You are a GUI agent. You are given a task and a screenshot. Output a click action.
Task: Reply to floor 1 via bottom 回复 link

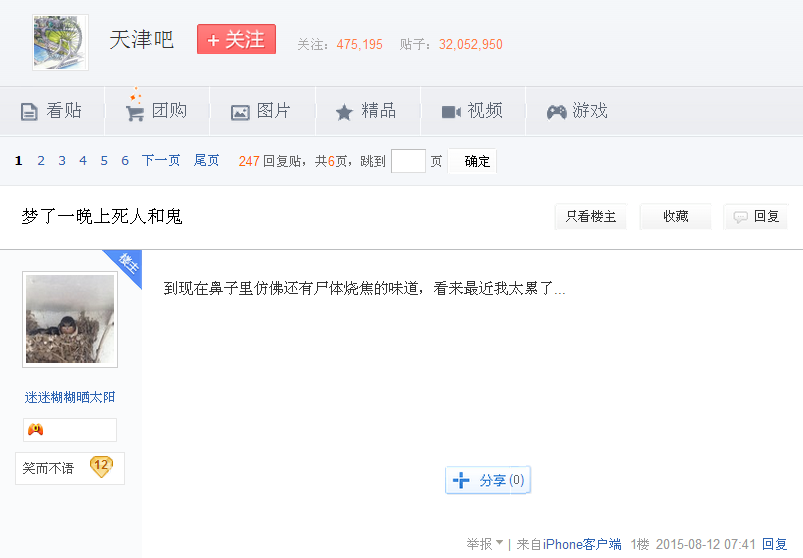(774, 544)
